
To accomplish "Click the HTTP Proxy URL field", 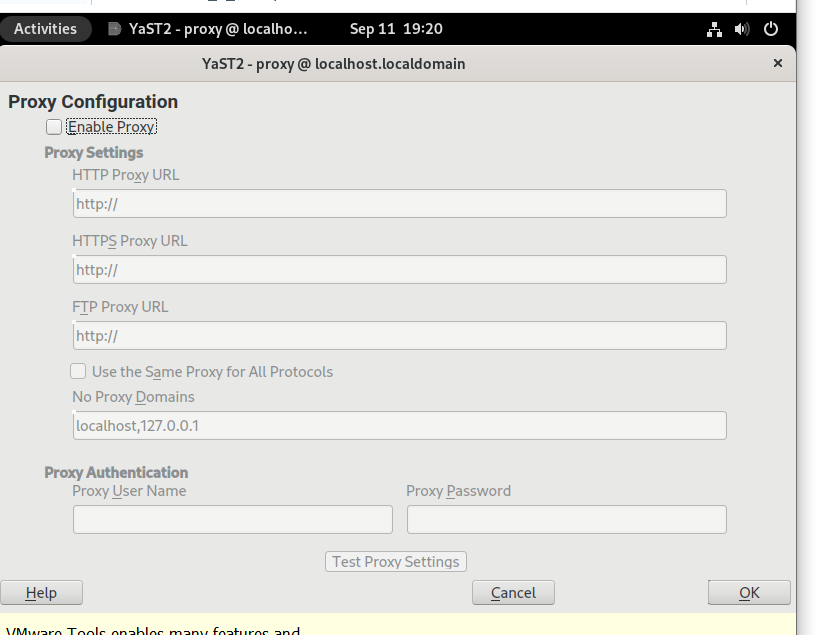I will pos(400,204).
